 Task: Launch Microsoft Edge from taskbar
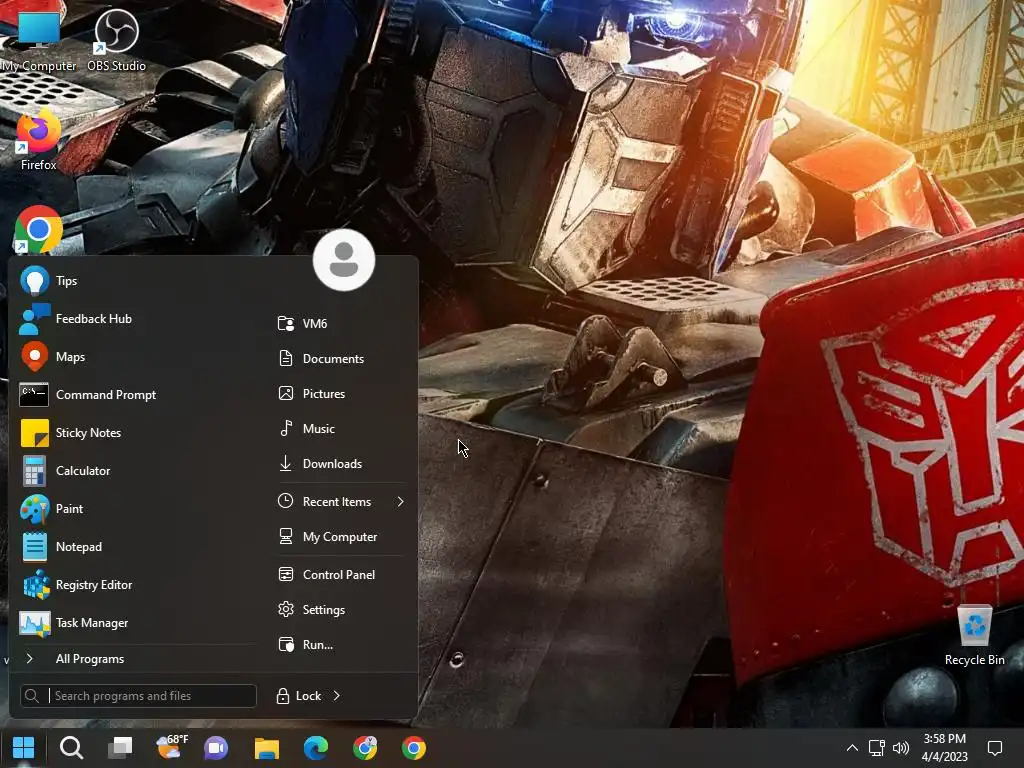(316, 748)
